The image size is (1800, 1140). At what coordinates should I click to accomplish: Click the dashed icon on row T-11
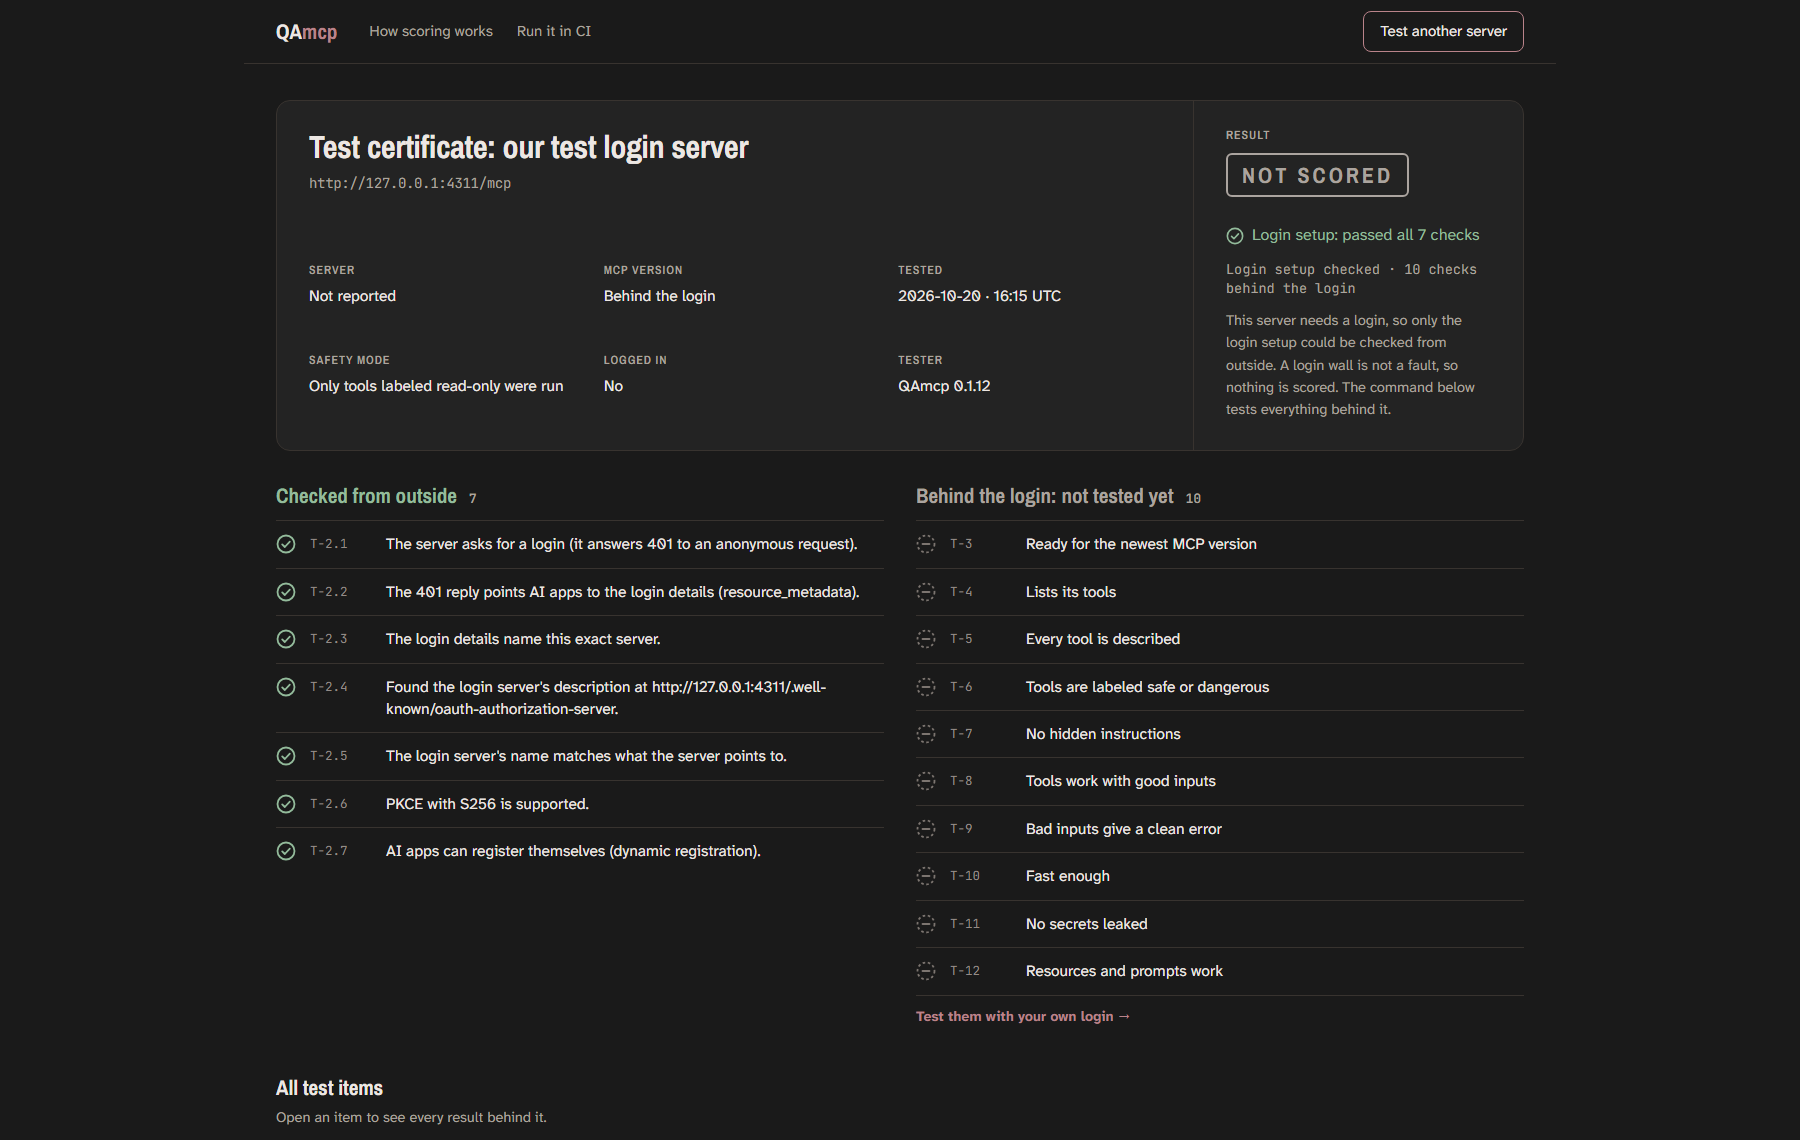[x=926, y=924]
